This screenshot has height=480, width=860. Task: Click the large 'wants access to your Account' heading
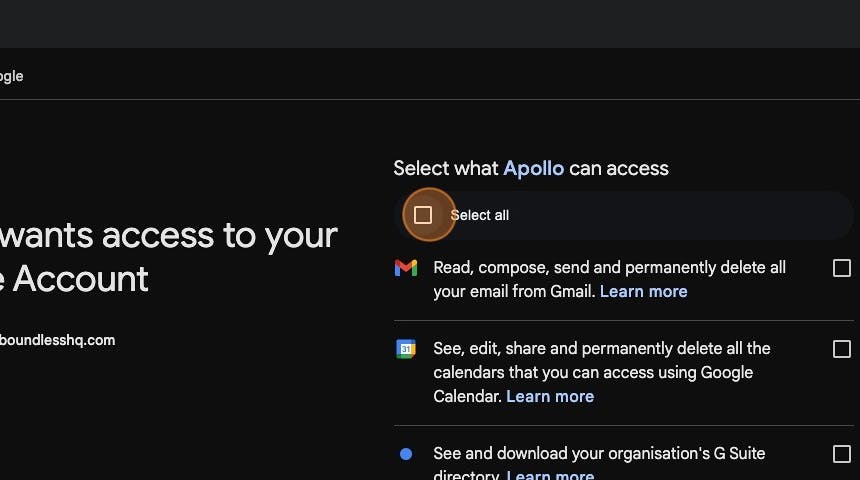168,257
